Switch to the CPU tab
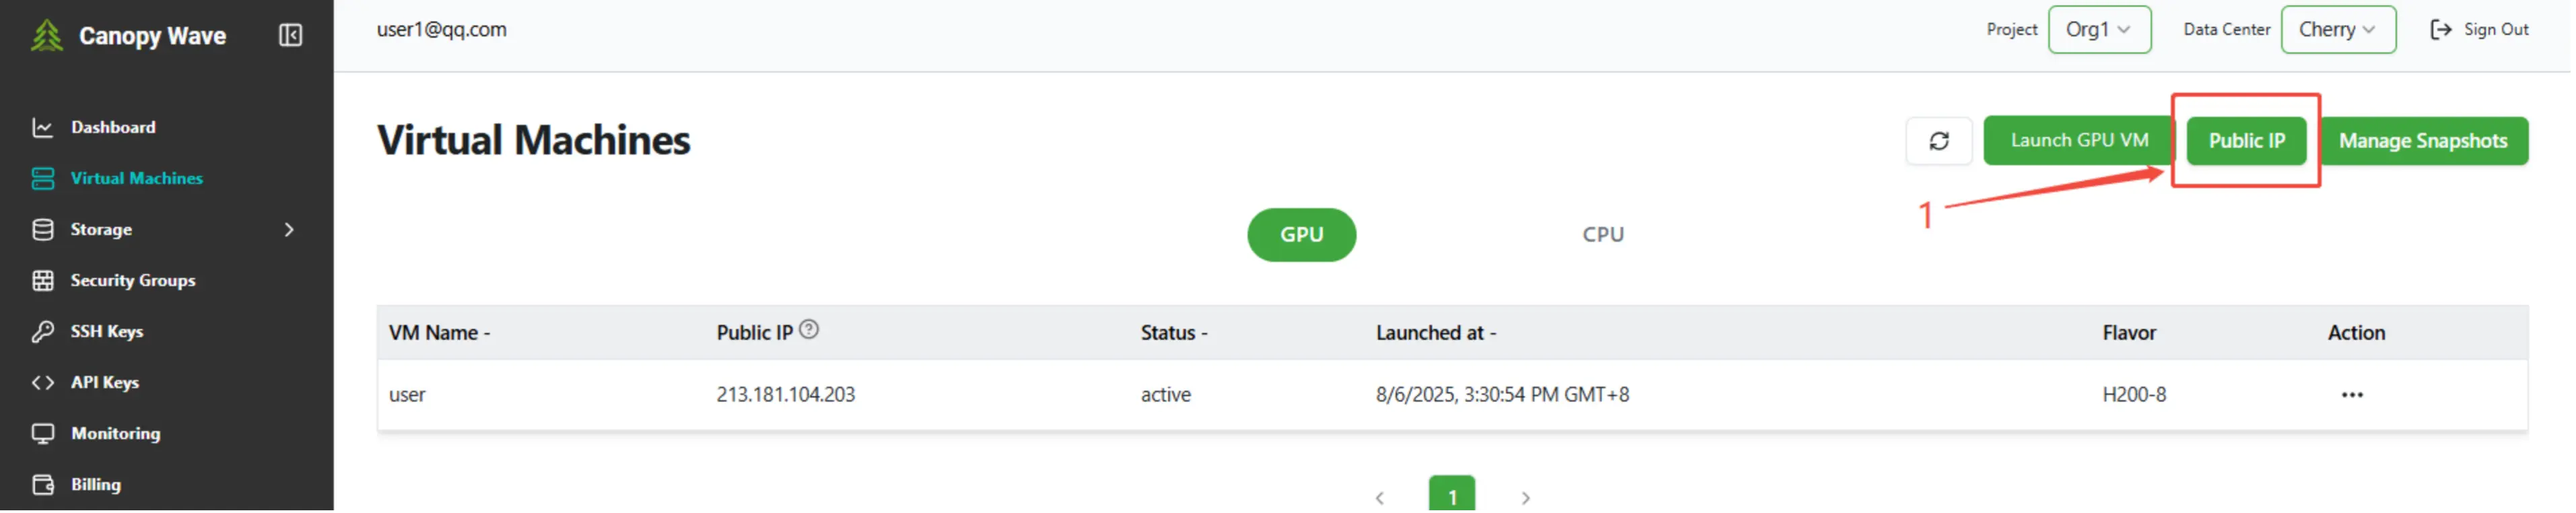The image size is (2576, 513). point(1602,235)
